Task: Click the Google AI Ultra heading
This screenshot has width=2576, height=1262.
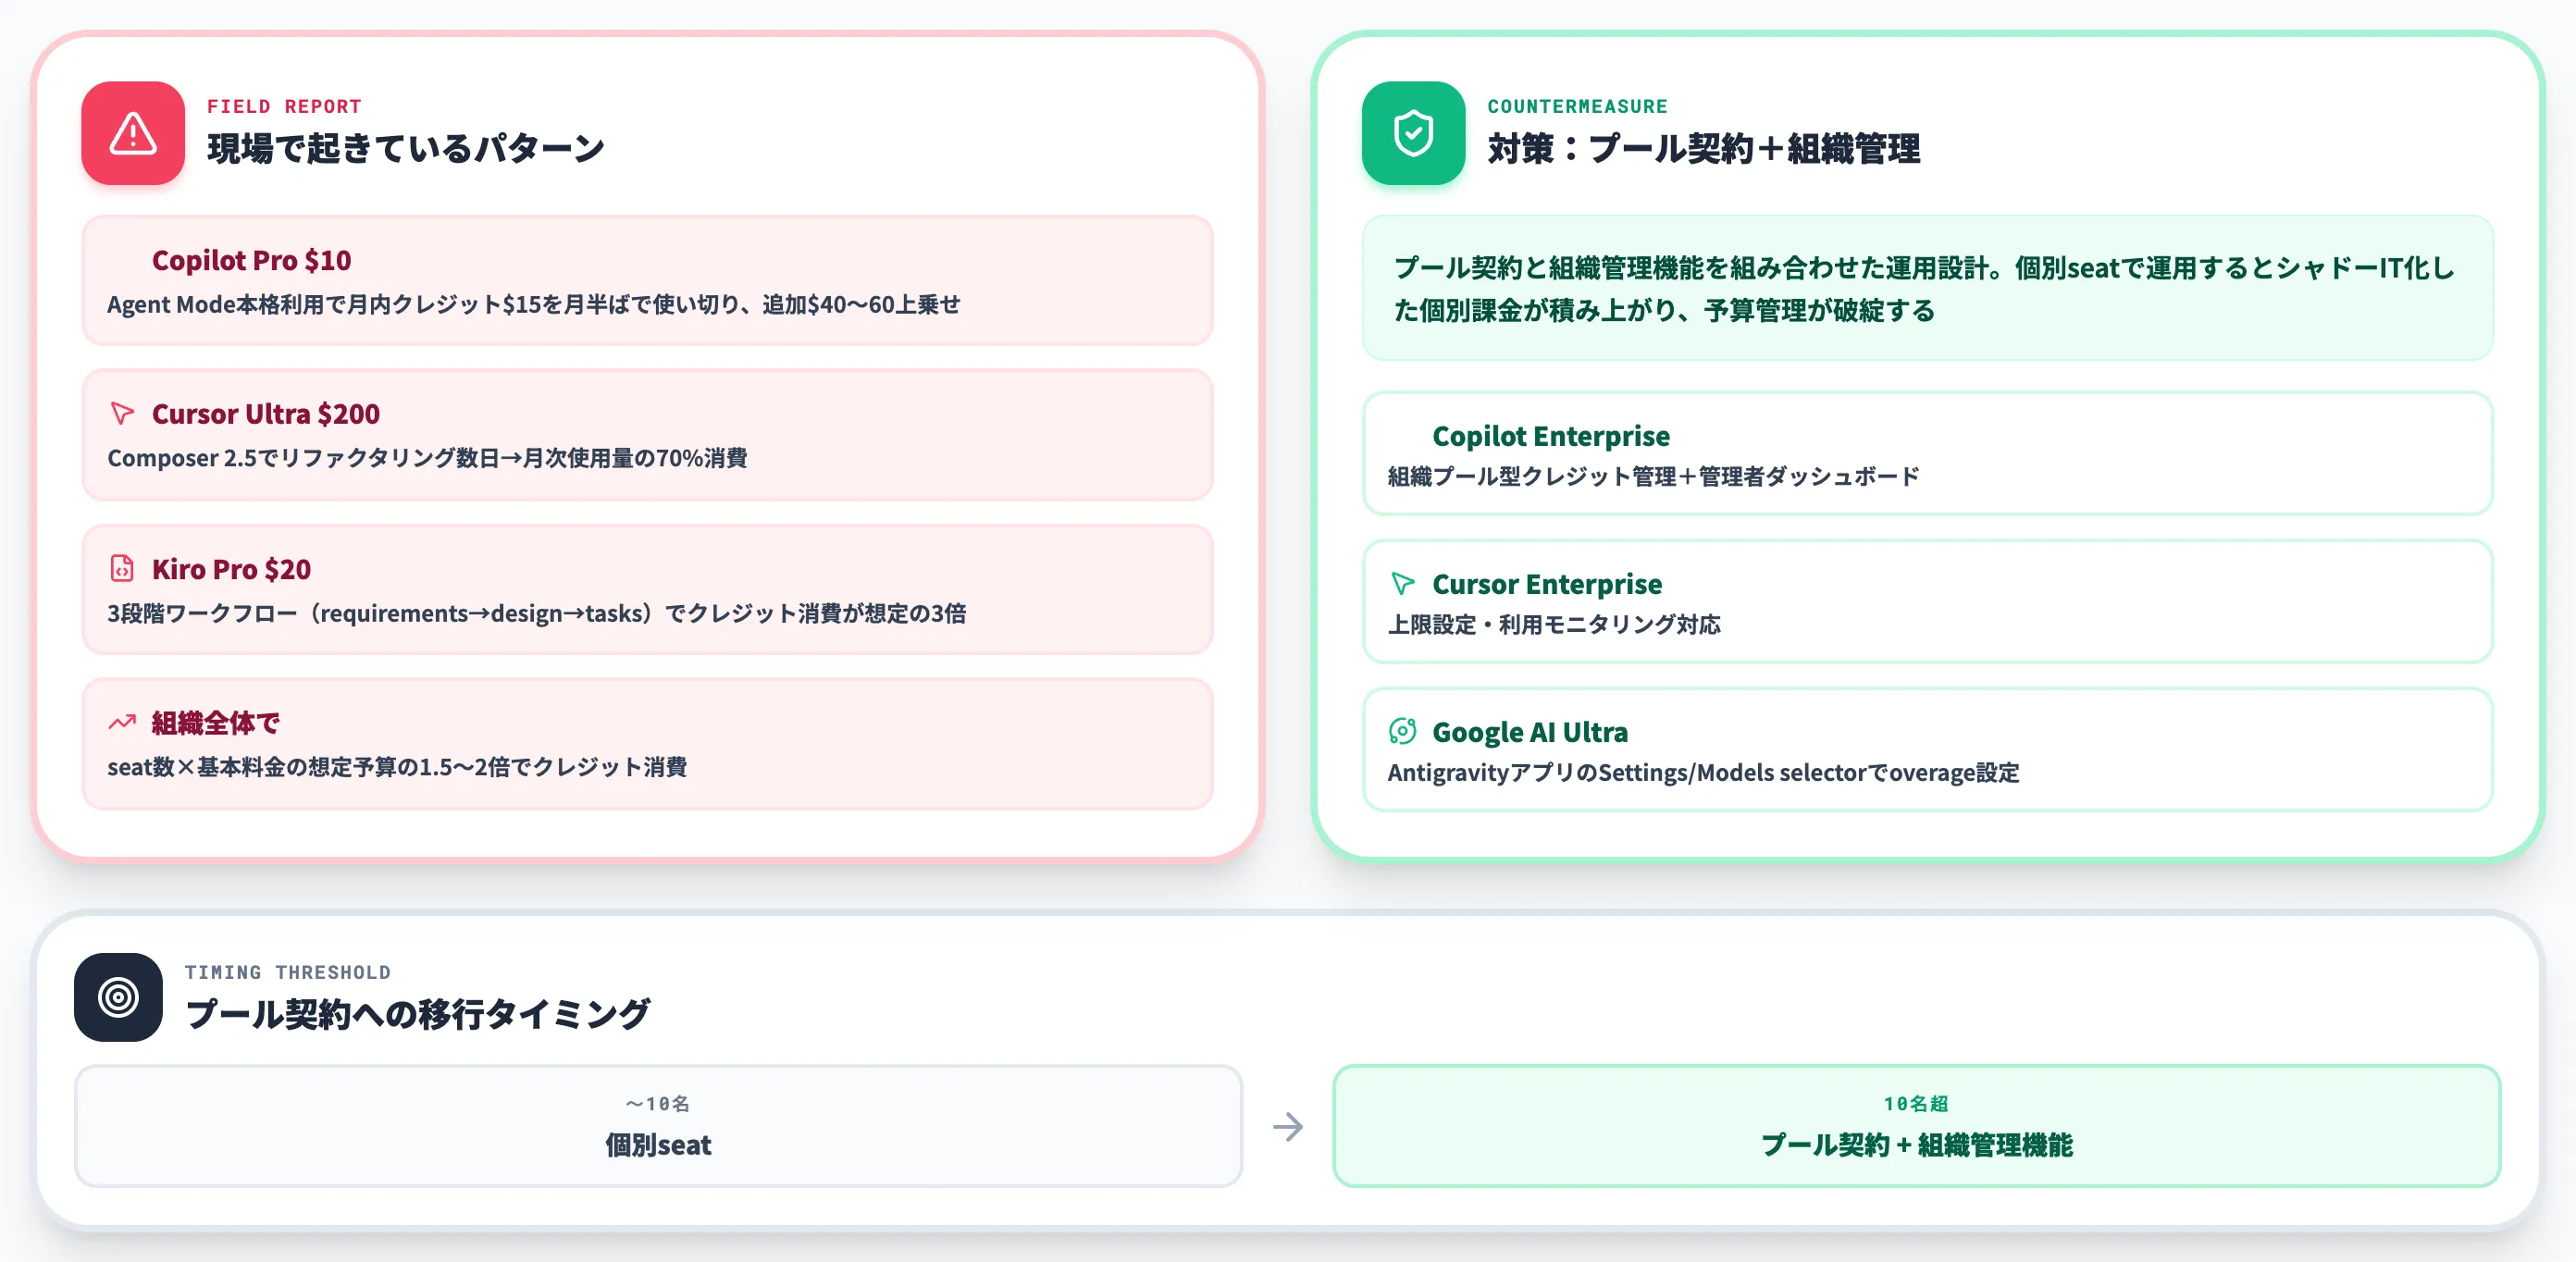Action: 1530,732
